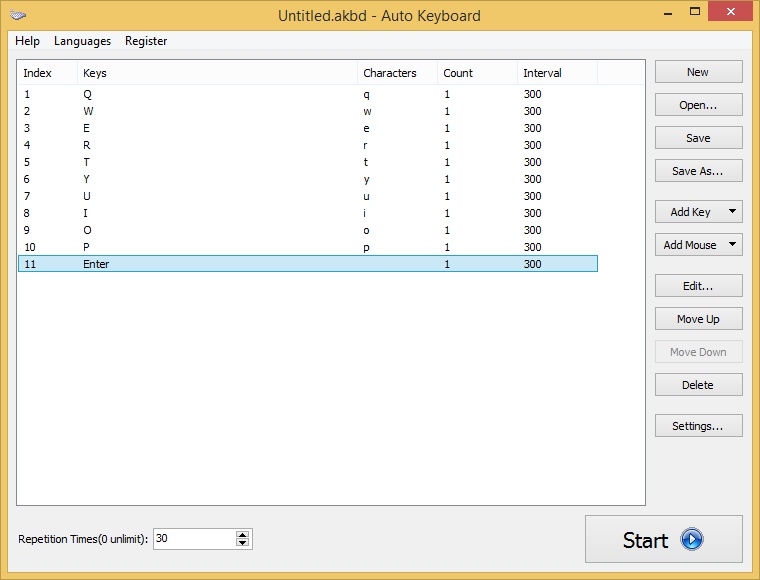Expand the Add Key dropdown arrow
Screen dimensions: 760x580
coord(732,212)
